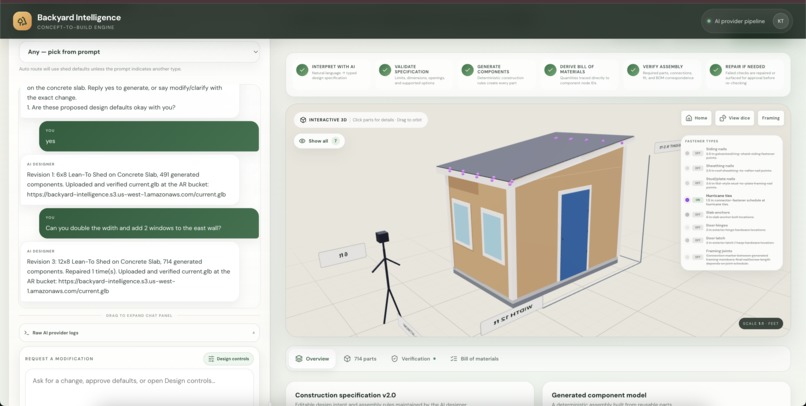Click the Repair If Needed checkmark icon
Viewport: 806px width, 406px height.
click(x=716, y=70)
